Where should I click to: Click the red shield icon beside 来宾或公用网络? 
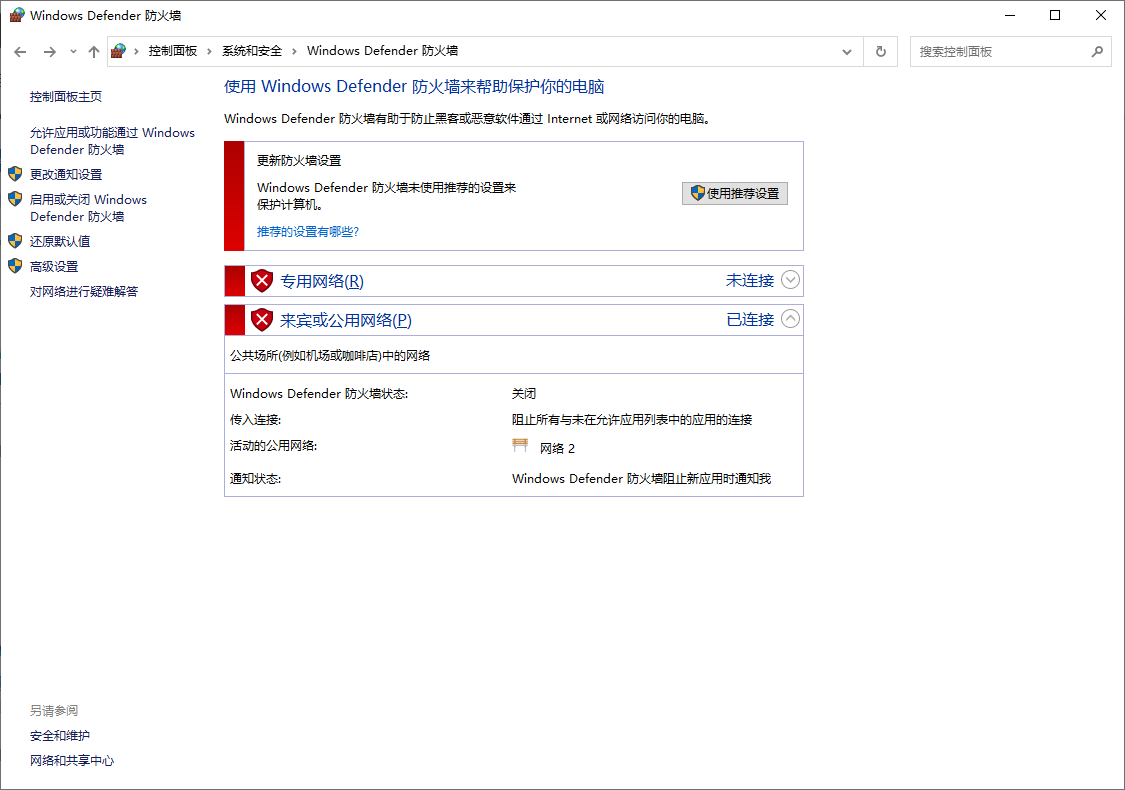[x=262, y=319]
